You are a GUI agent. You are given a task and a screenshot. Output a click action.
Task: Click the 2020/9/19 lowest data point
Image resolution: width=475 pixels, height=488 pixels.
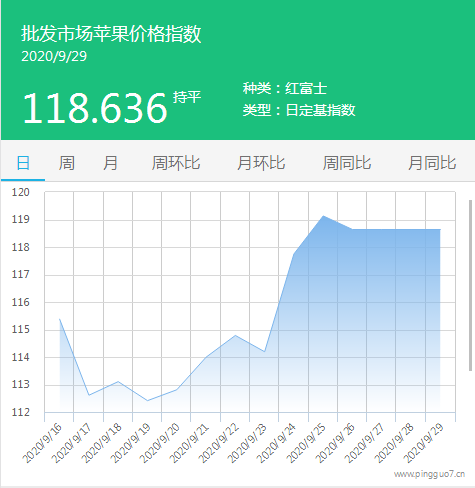coord(148,400)
